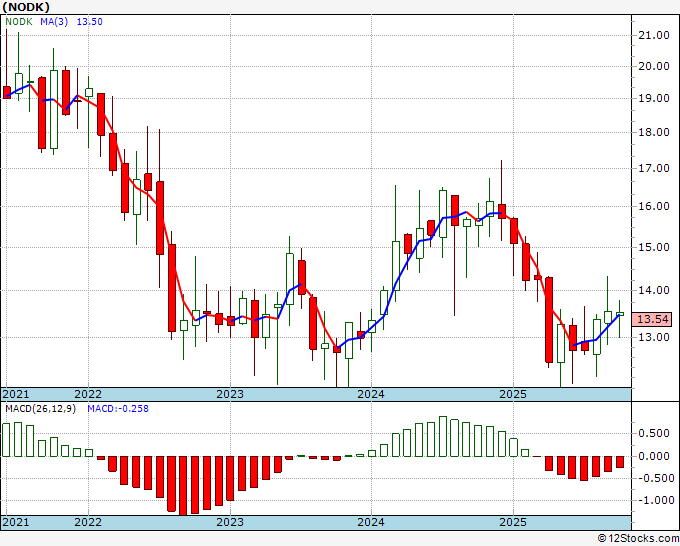
Task: Click 2024 on the MACD panel timeline
Action: [x=371, y=522]
